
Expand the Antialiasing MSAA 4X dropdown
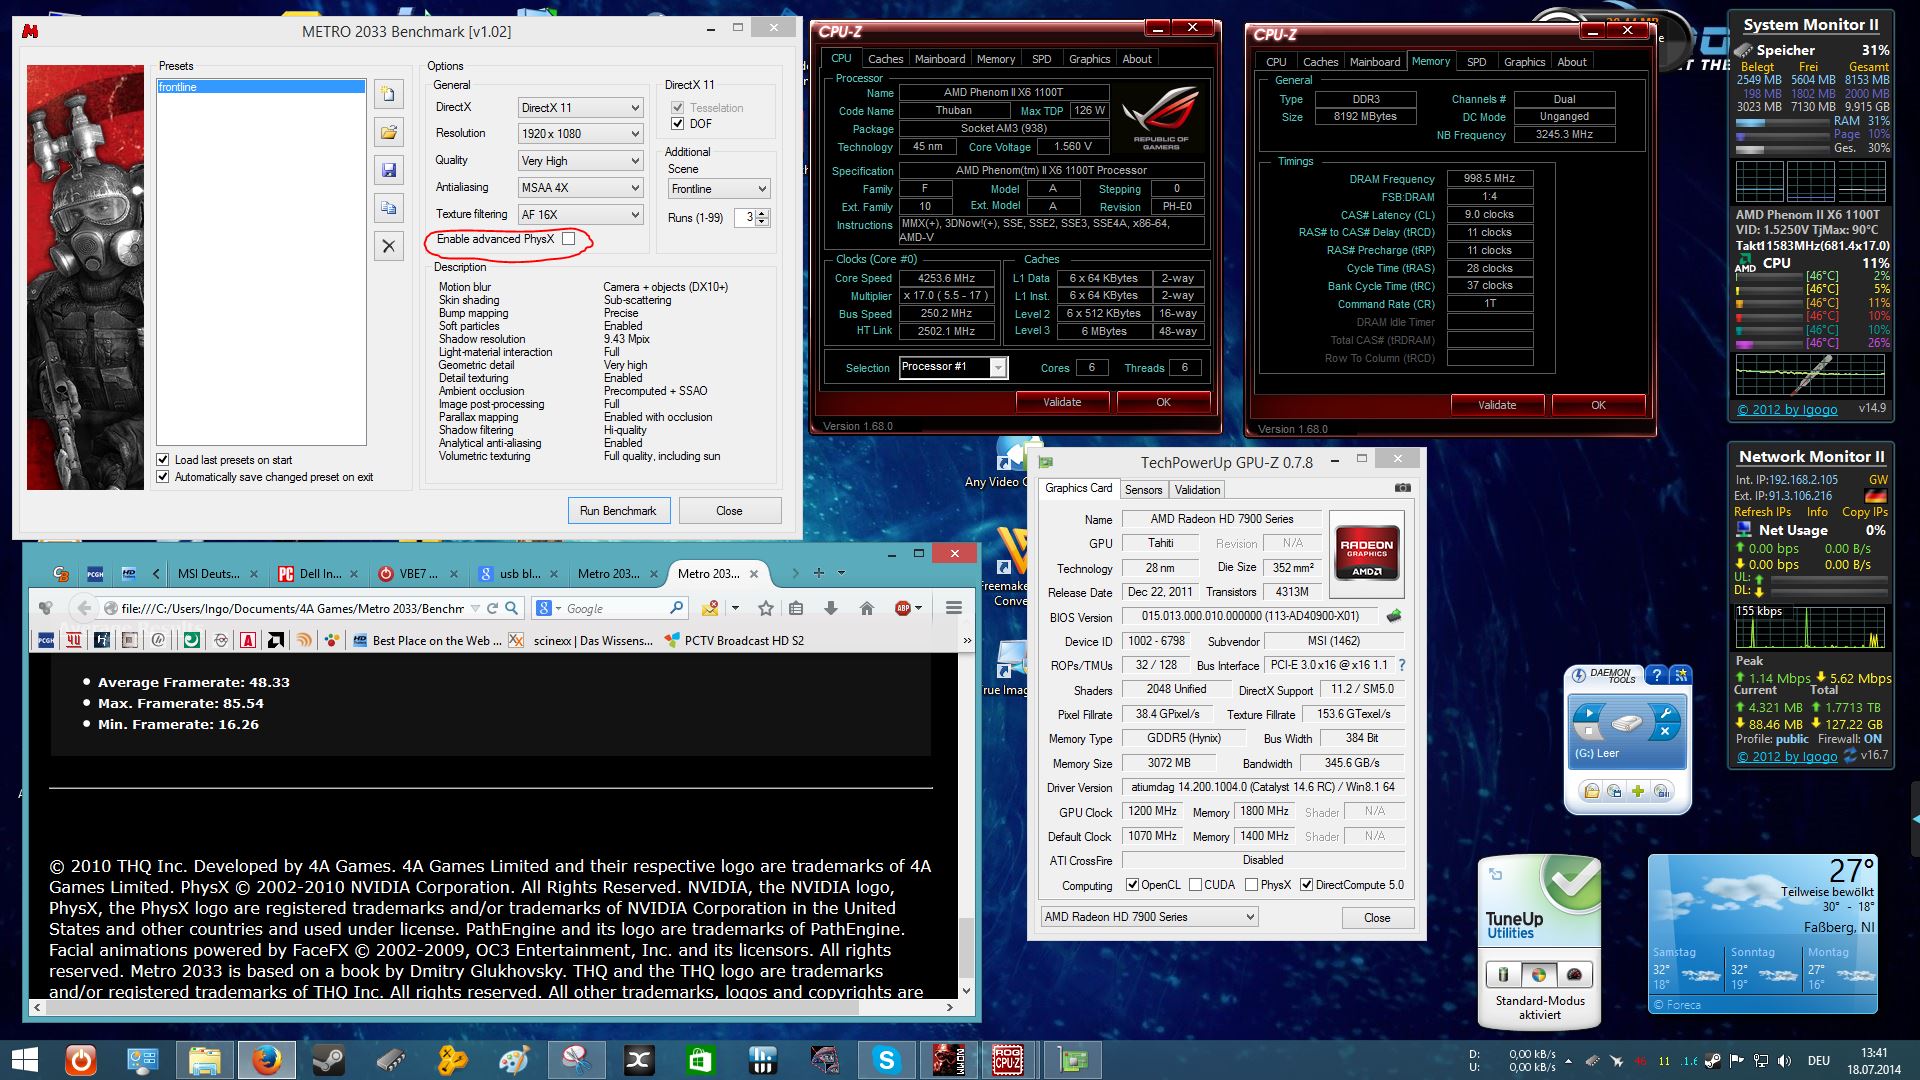point(580,188)
